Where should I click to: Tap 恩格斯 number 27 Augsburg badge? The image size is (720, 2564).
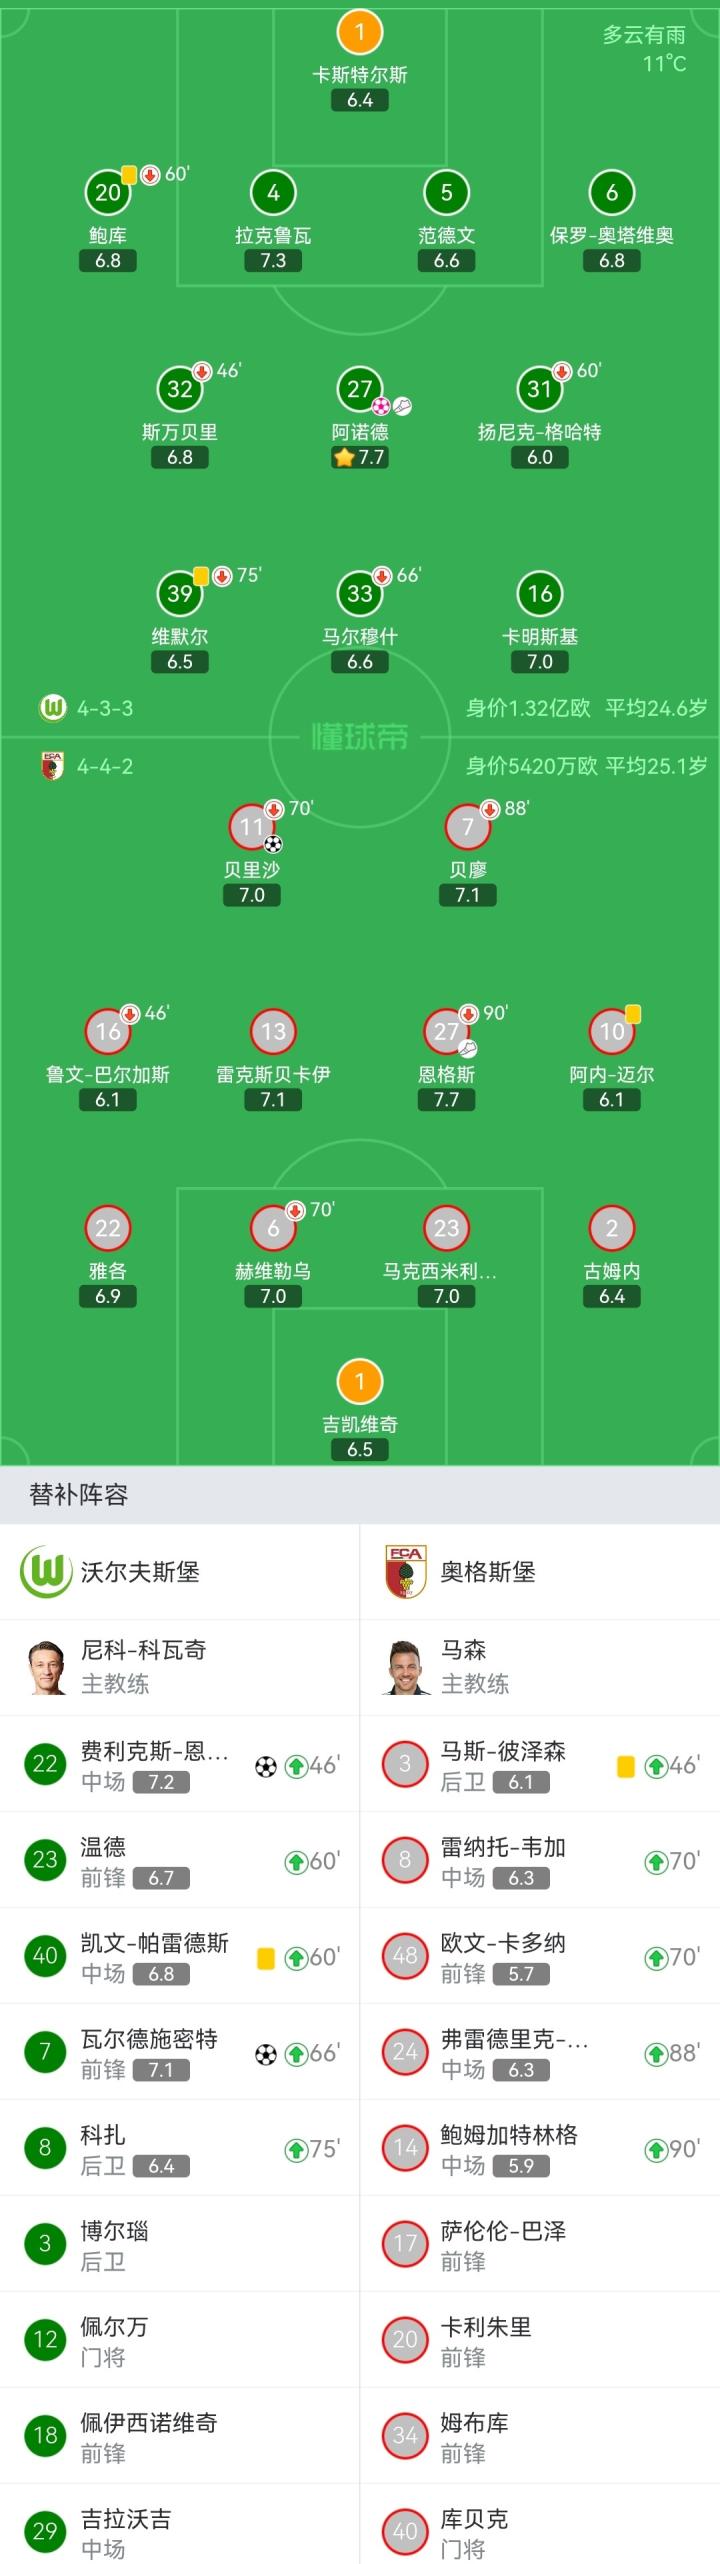click(446, 1032)
